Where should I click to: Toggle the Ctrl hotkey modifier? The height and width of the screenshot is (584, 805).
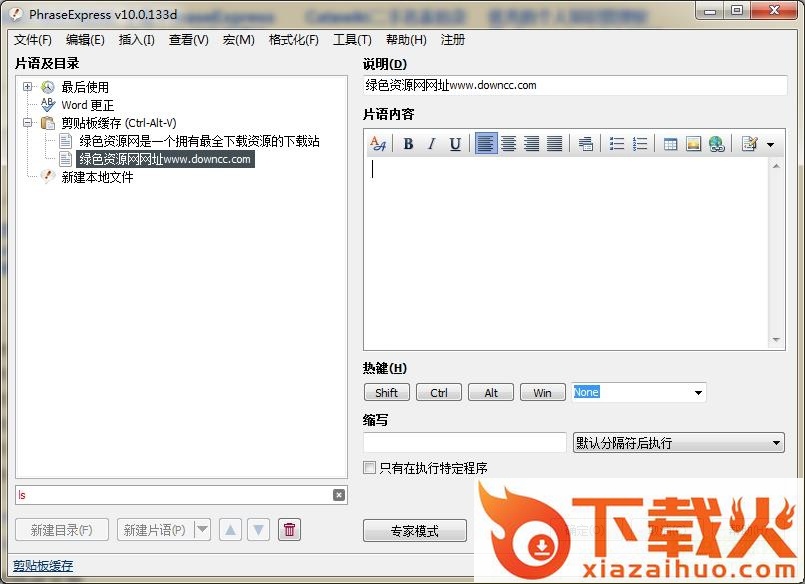point(439,393)
